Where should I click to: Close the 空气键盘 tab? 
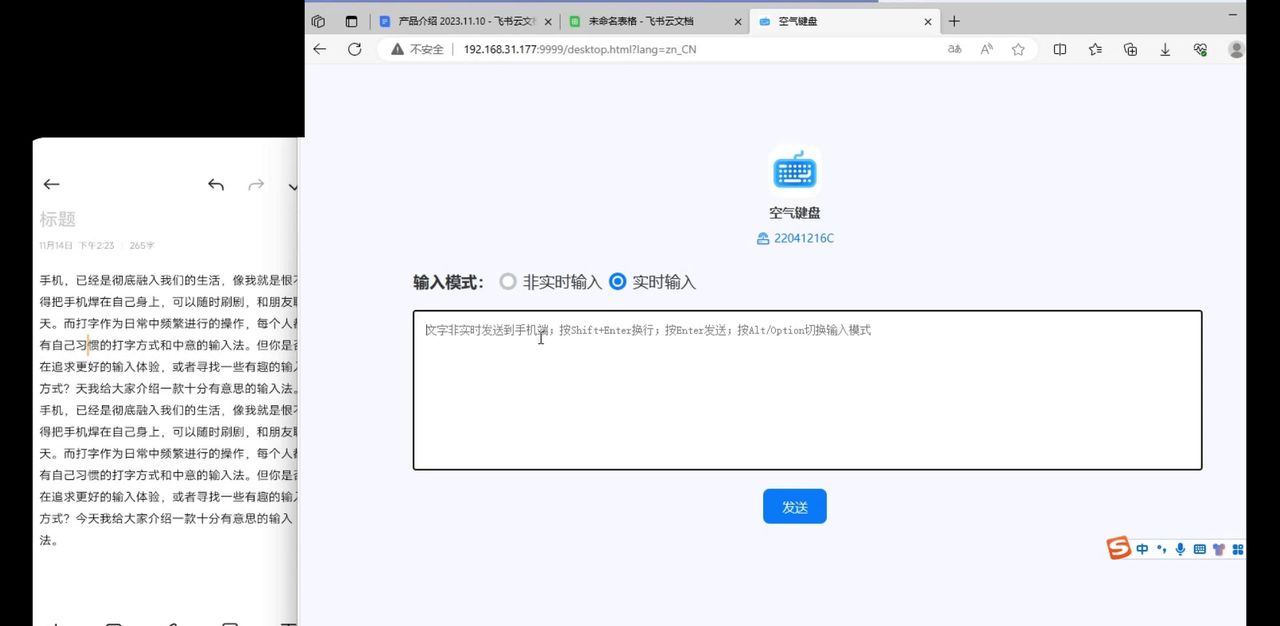928,21
